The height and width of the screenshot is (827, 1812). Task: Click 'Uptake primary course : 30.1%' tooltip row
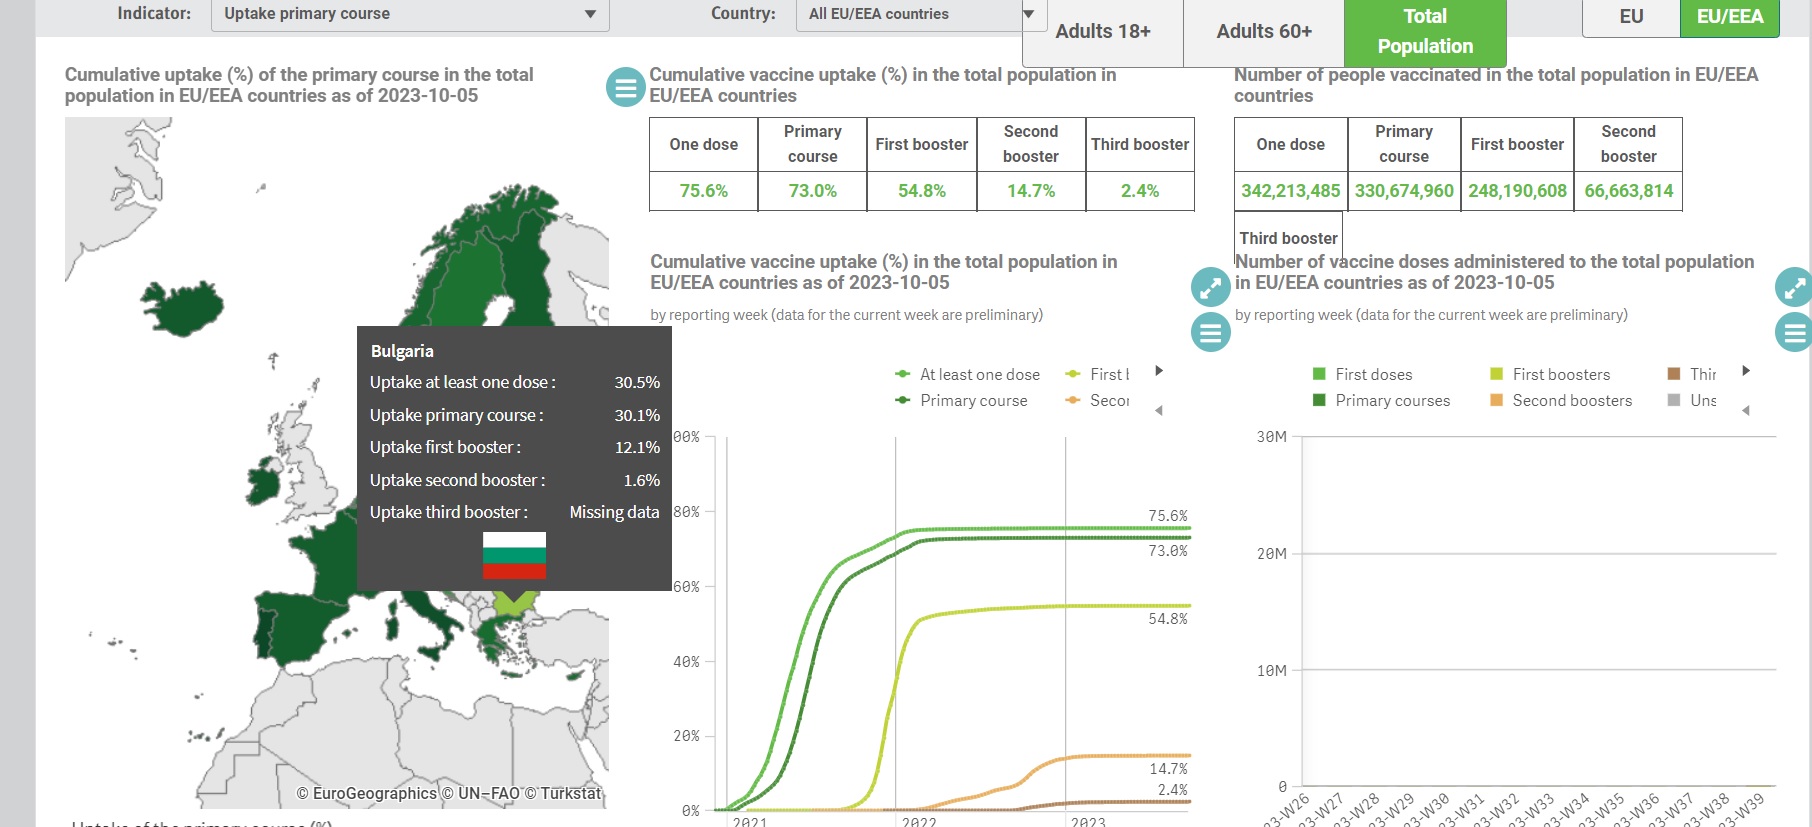pos(515,415)
